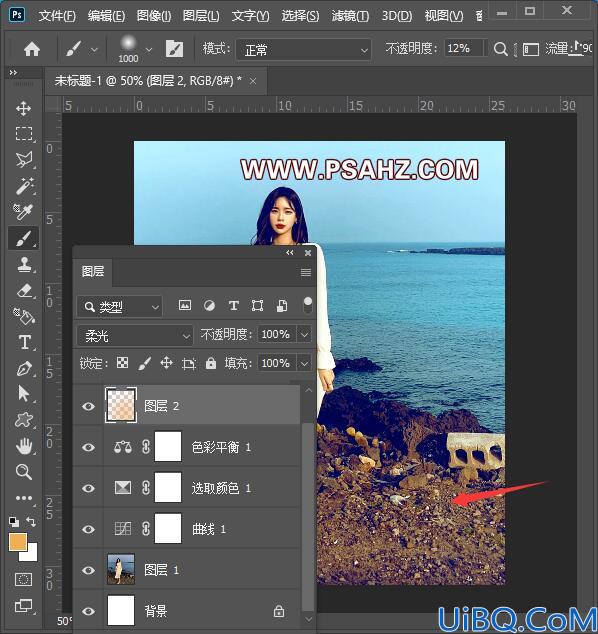The width and height of the screenshot is (598, 634).
Task: Select the Hand tool
Action: (24, 446)
